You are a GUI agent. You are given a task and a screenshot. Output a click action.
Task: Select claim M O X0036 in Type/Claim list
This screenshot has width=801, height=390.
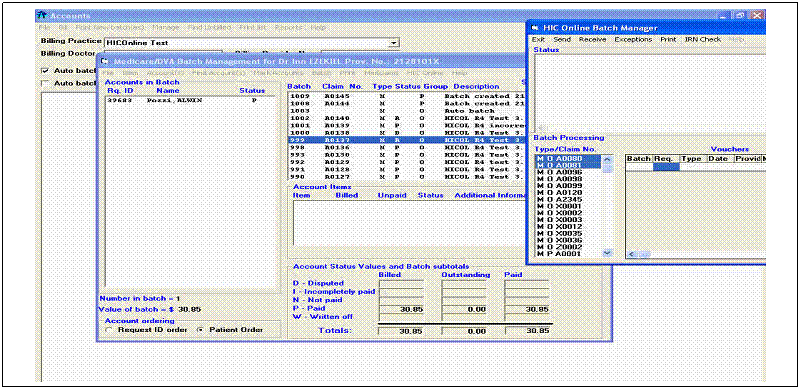[569, 240]
